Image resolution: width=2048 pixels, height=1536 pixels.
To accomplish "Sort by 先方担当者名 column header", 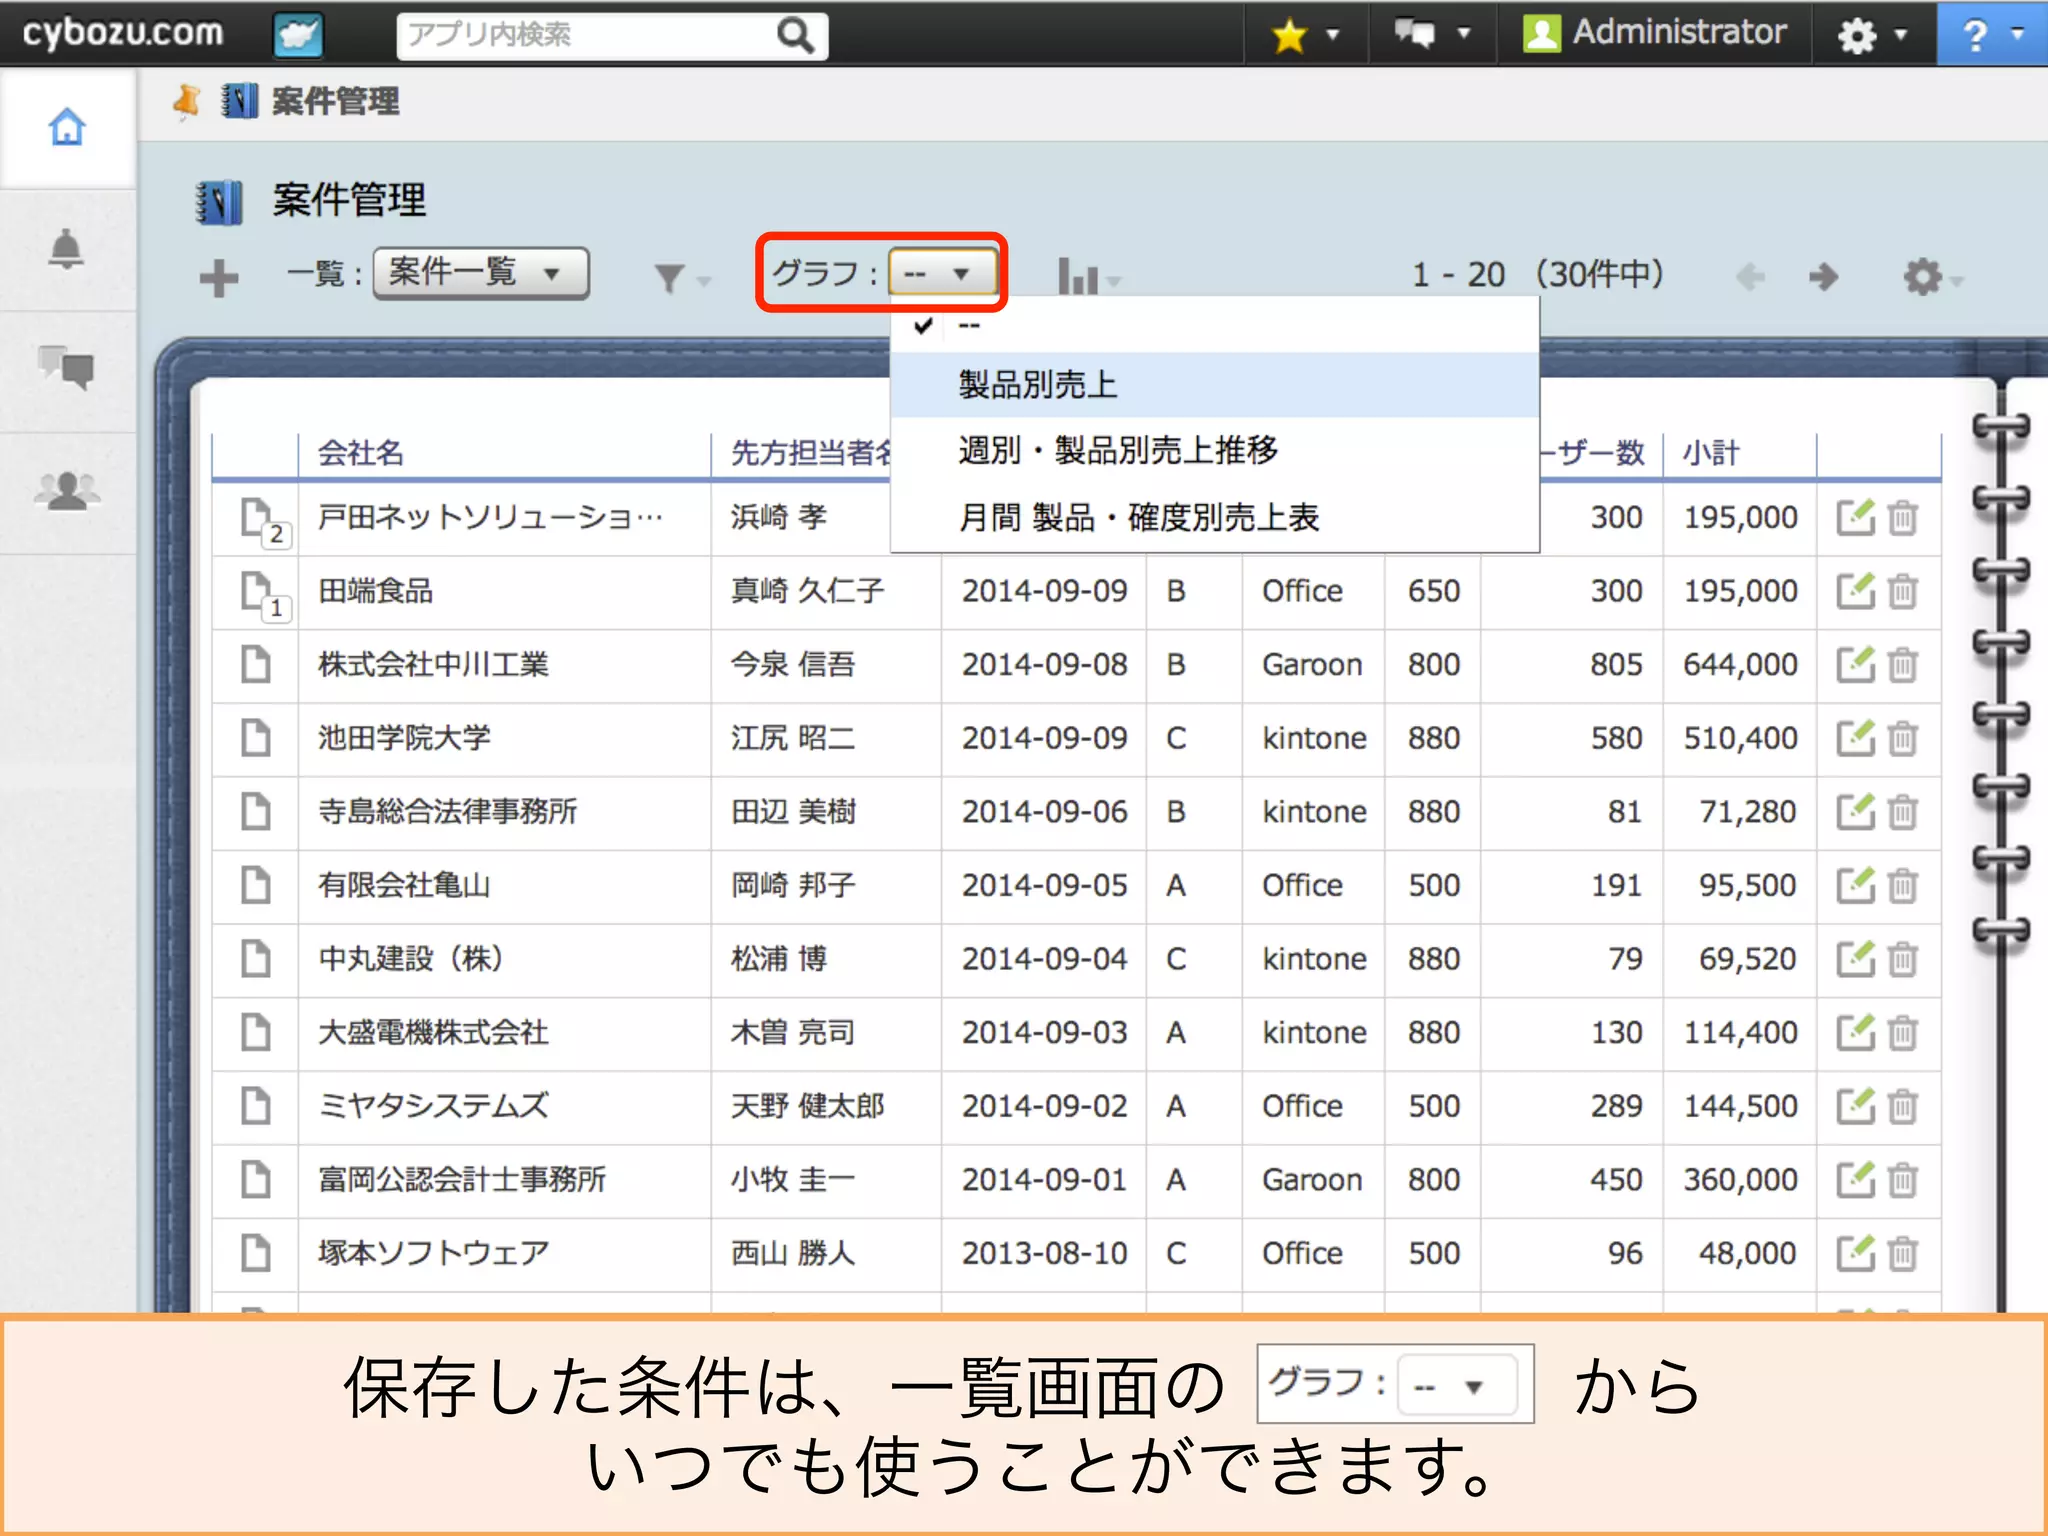I will point(810,453).
